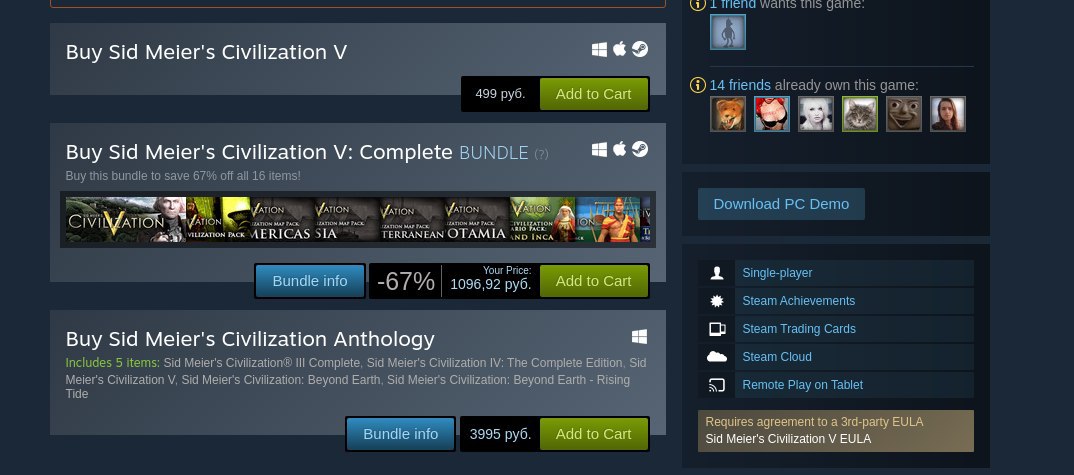Click the bundle help question mark icon
This screenshot has width=1074, height=475.
coord(541,154)
